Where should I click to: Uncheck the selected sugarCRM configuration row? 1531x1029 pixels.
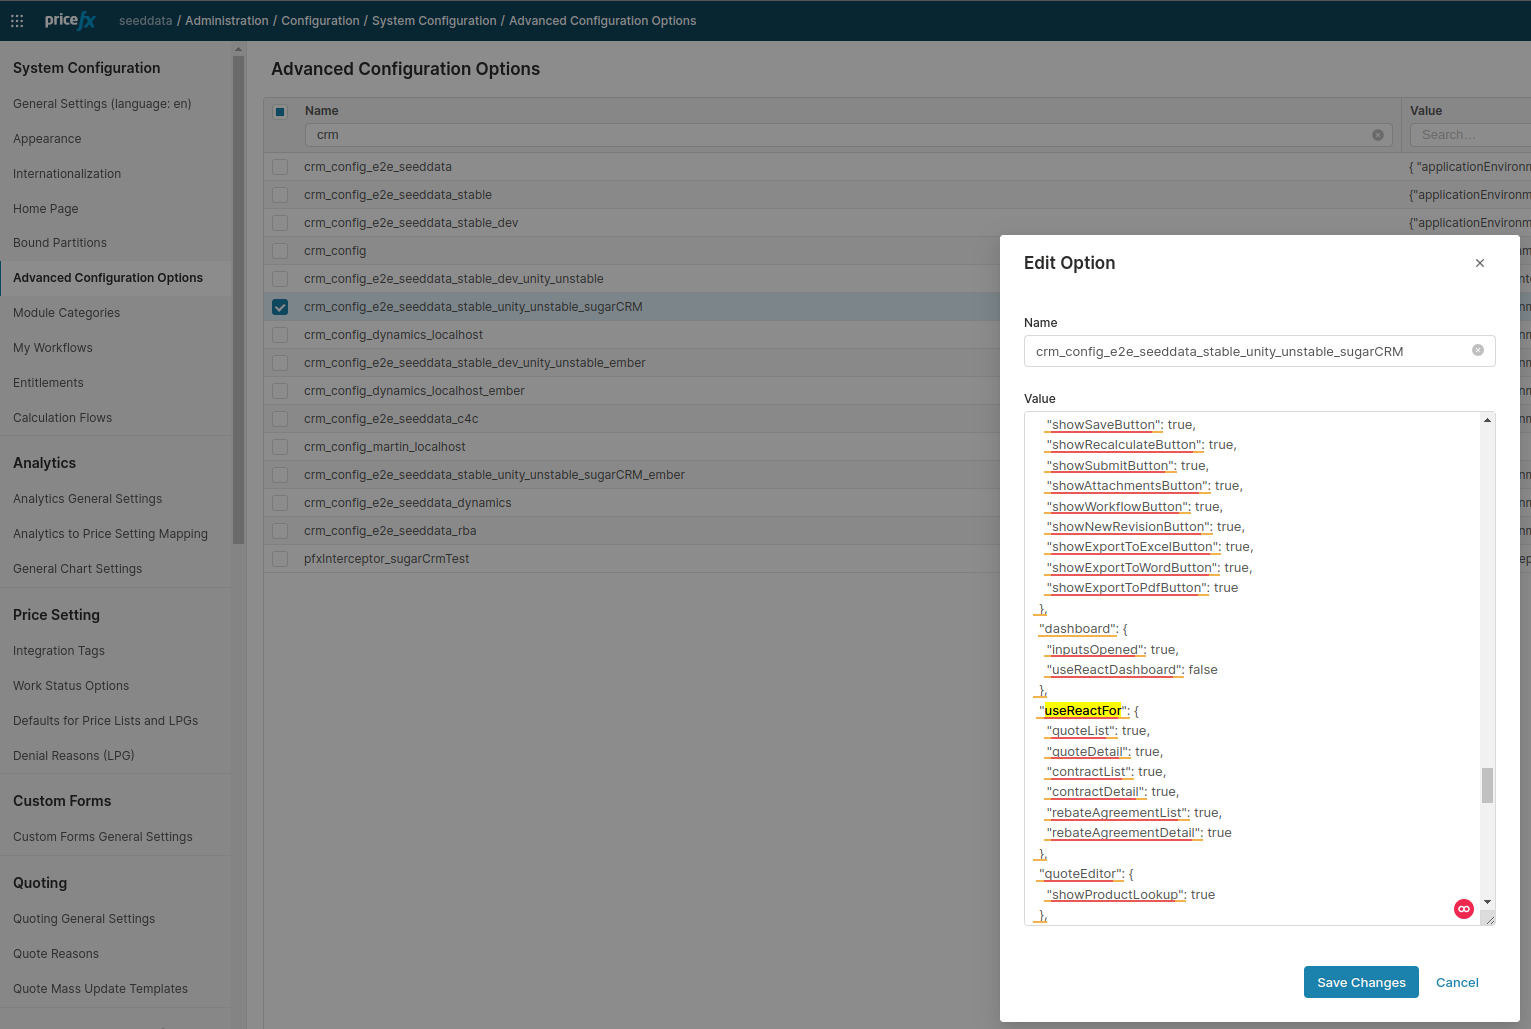280,307
